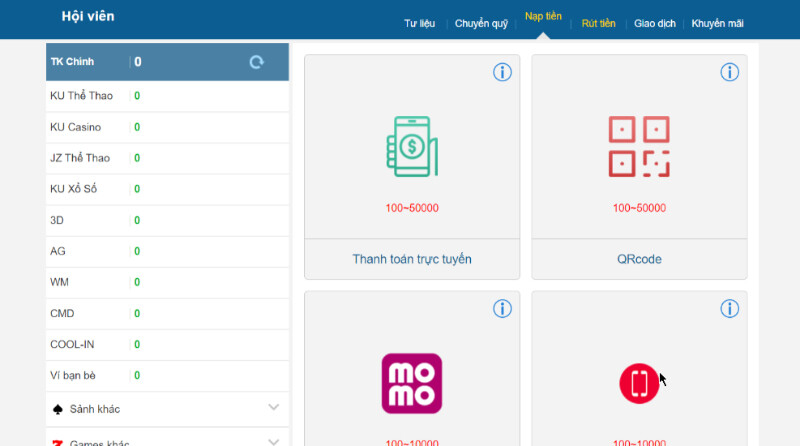Image resolution: width=800 pixels, height=446 pixels.
Task: Click KU Casino balance value 0
Action: coord(137,127)
